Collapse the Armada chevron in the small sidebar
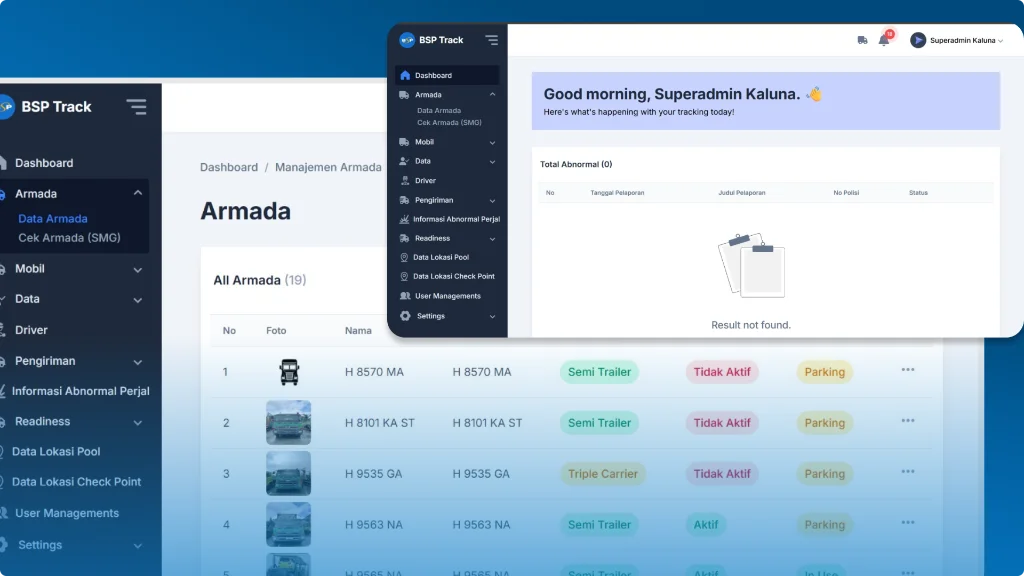Viewport: 1024px width, 576px height. pyautogui.click(x=492, y=95)
